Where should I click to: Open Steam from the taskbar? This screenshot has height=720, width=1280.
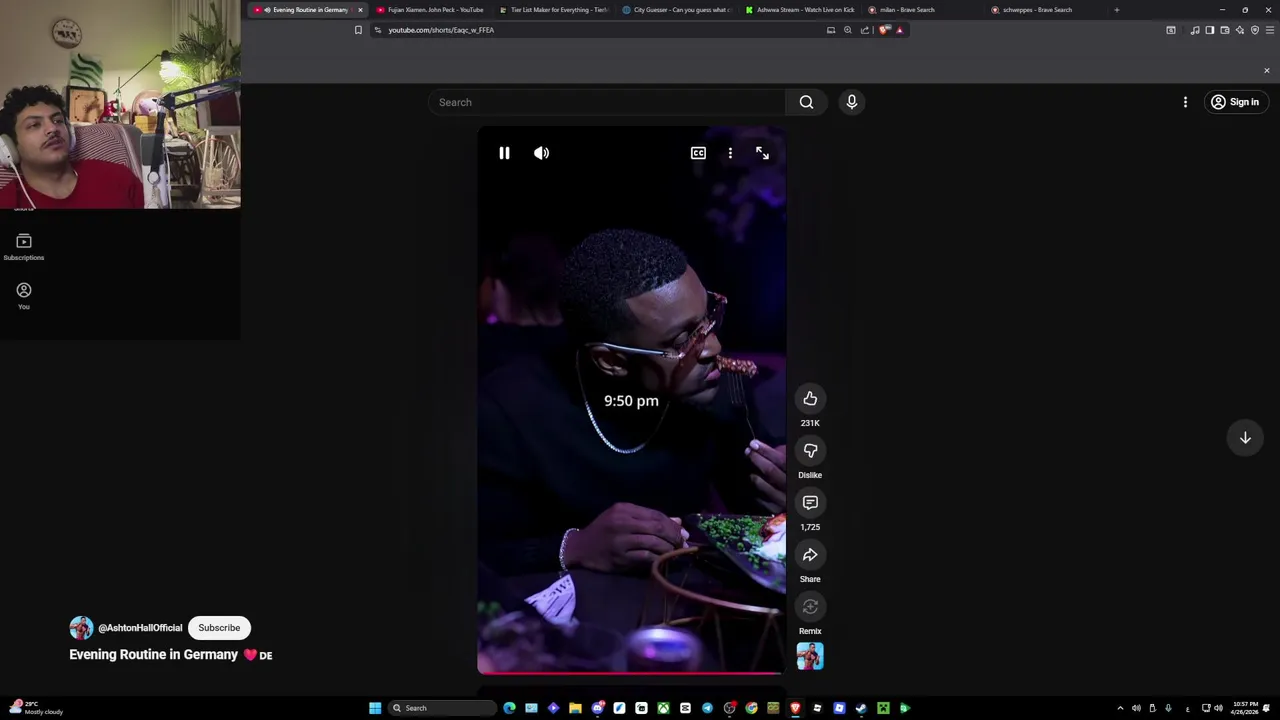861,708
